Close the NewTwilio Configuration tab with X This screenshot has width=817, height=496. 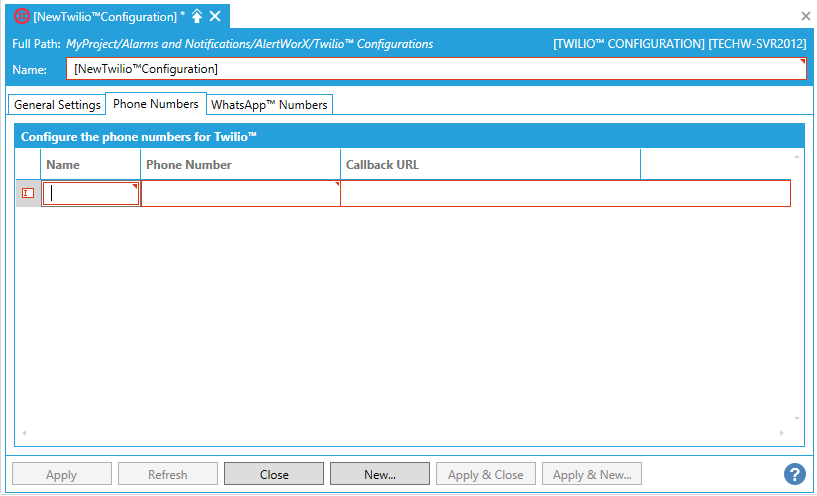215,16
